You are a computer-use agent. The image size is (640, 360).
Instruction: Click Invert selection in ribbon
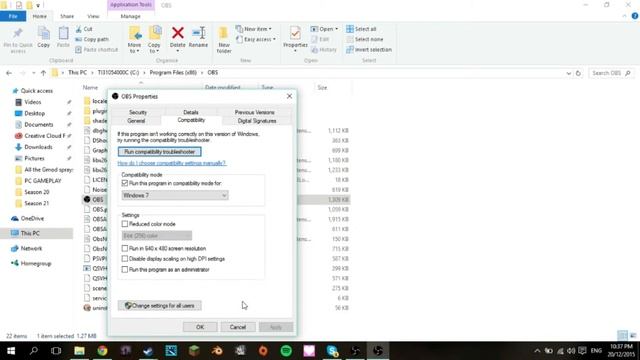[369, 49]
